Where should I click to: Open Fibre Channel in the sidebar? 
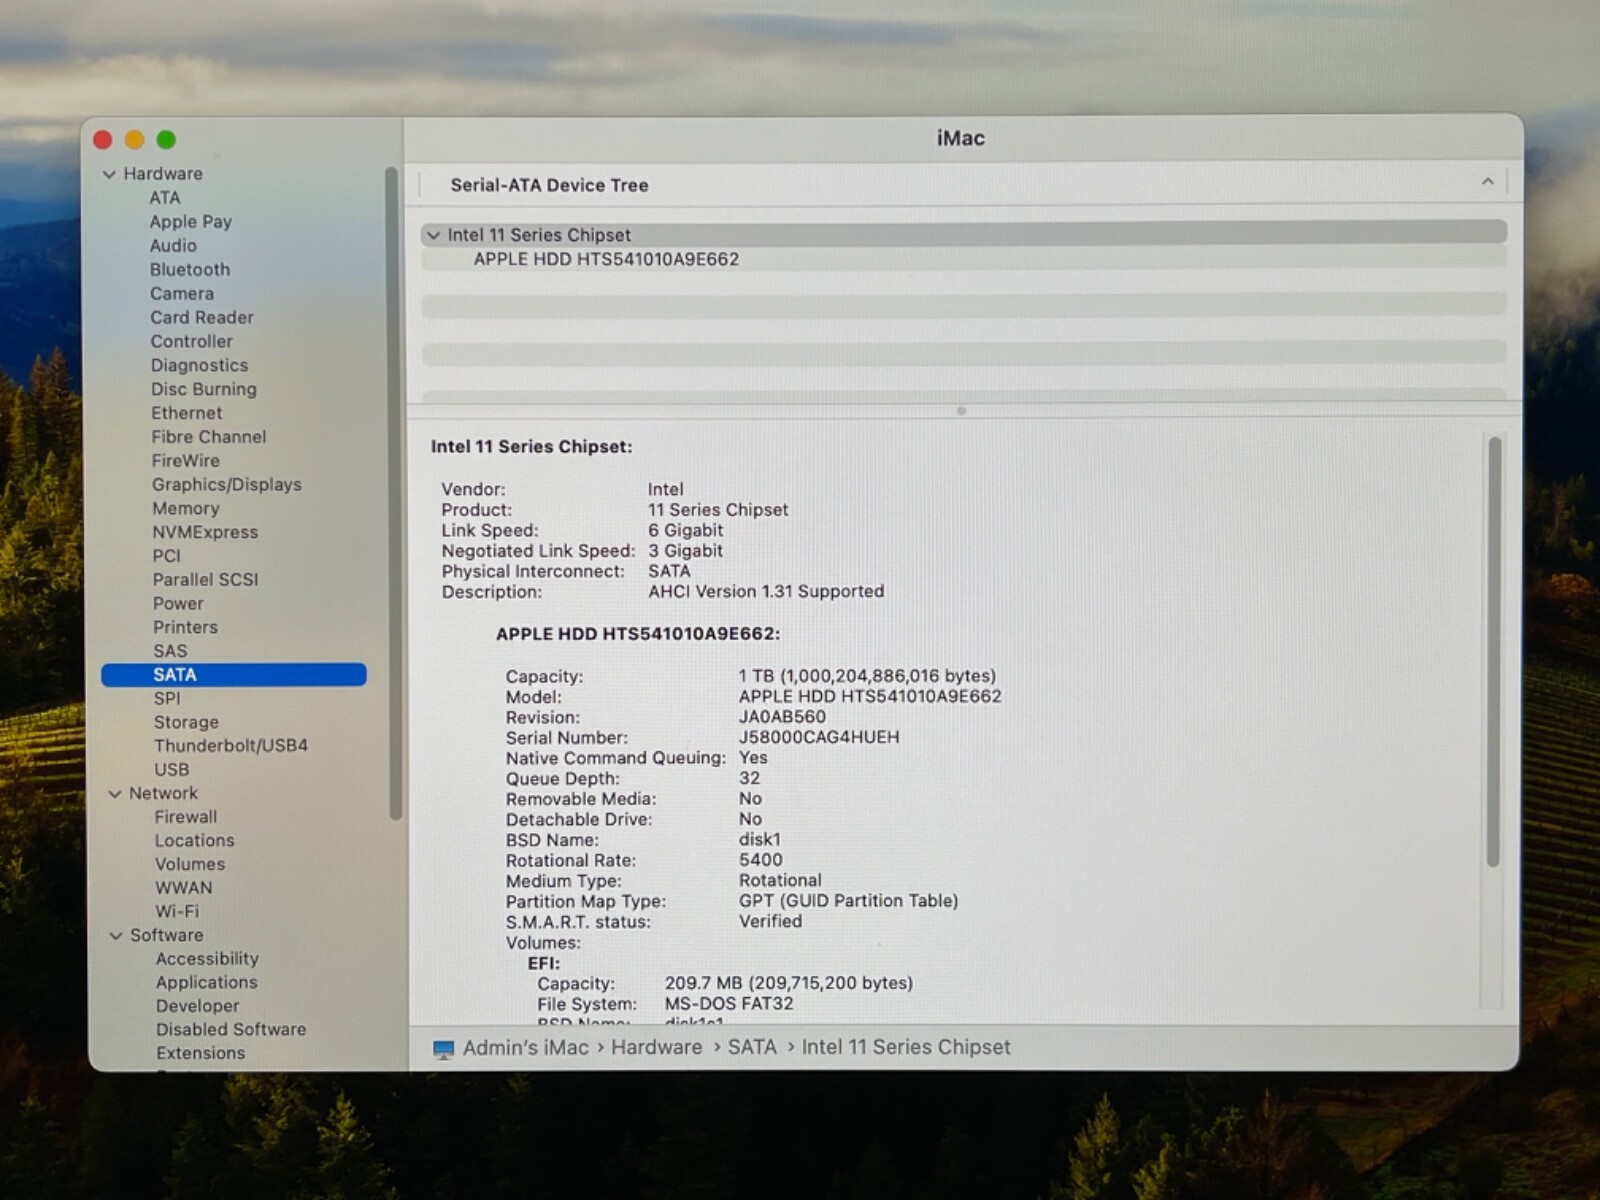[x=209, y=437]
